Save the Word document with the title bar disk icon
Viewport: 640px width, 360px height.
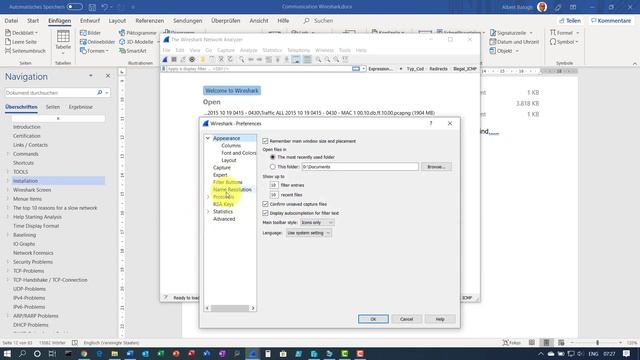[92, 7]
